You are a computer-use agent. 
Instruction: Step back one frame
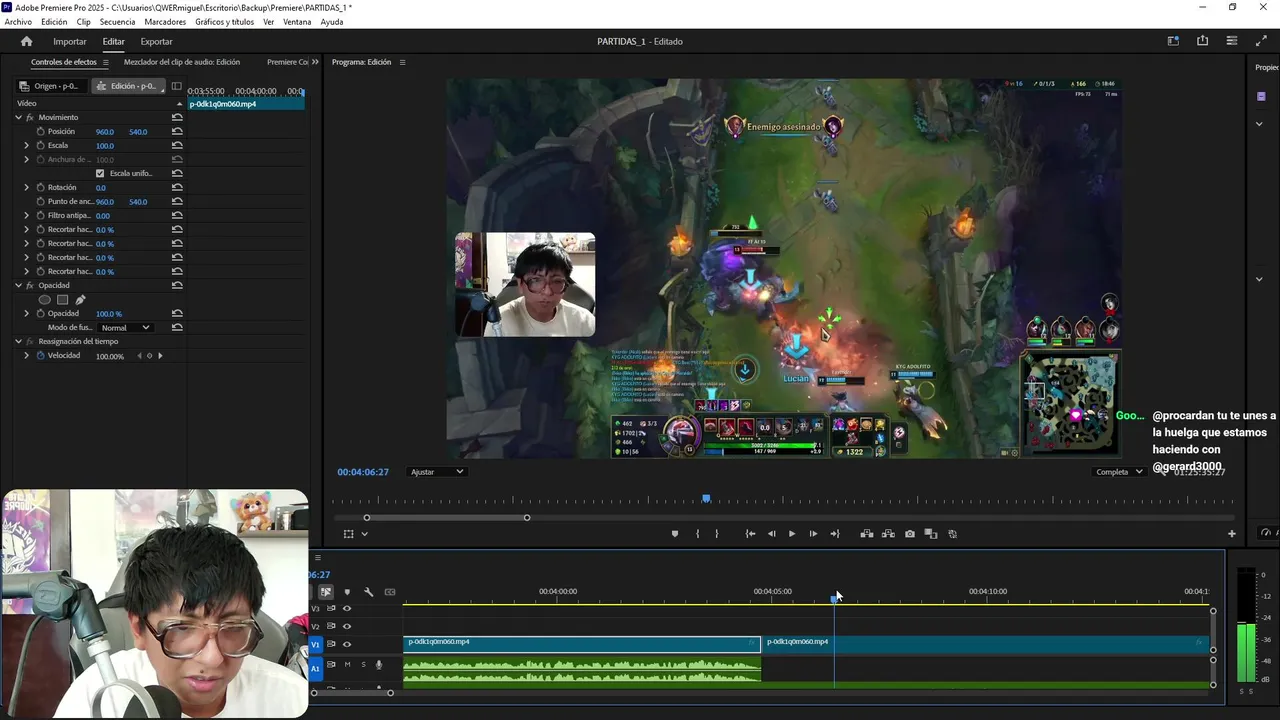coord(771,534)
